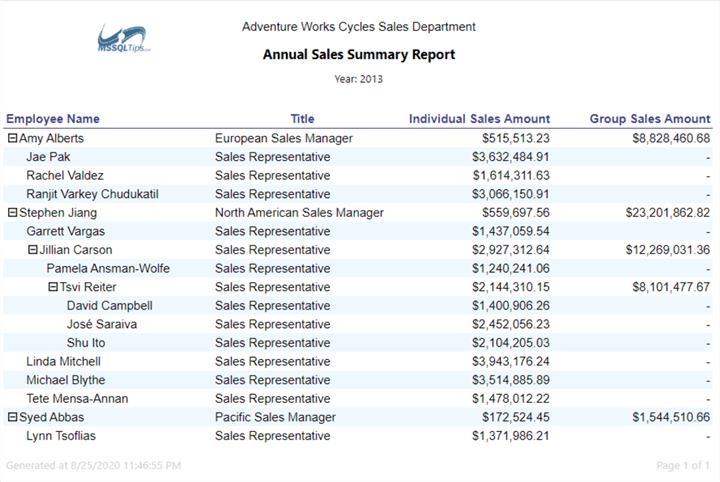720x482 pixels.
Task: Collapse the Jillian Carson subgroup
Action: [x=33, y=250]
